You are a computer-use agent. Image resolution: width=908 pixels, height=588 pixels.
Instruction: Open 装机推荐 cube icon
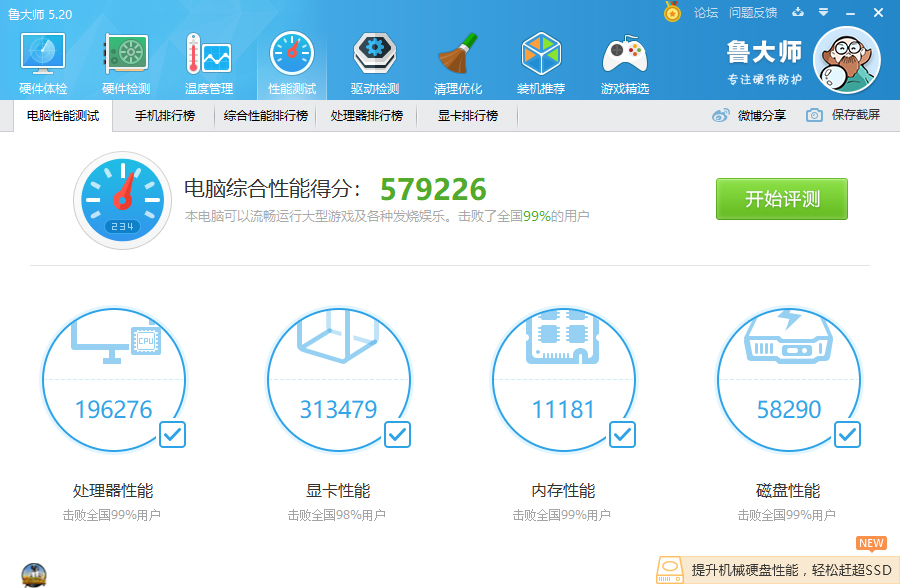541,63
